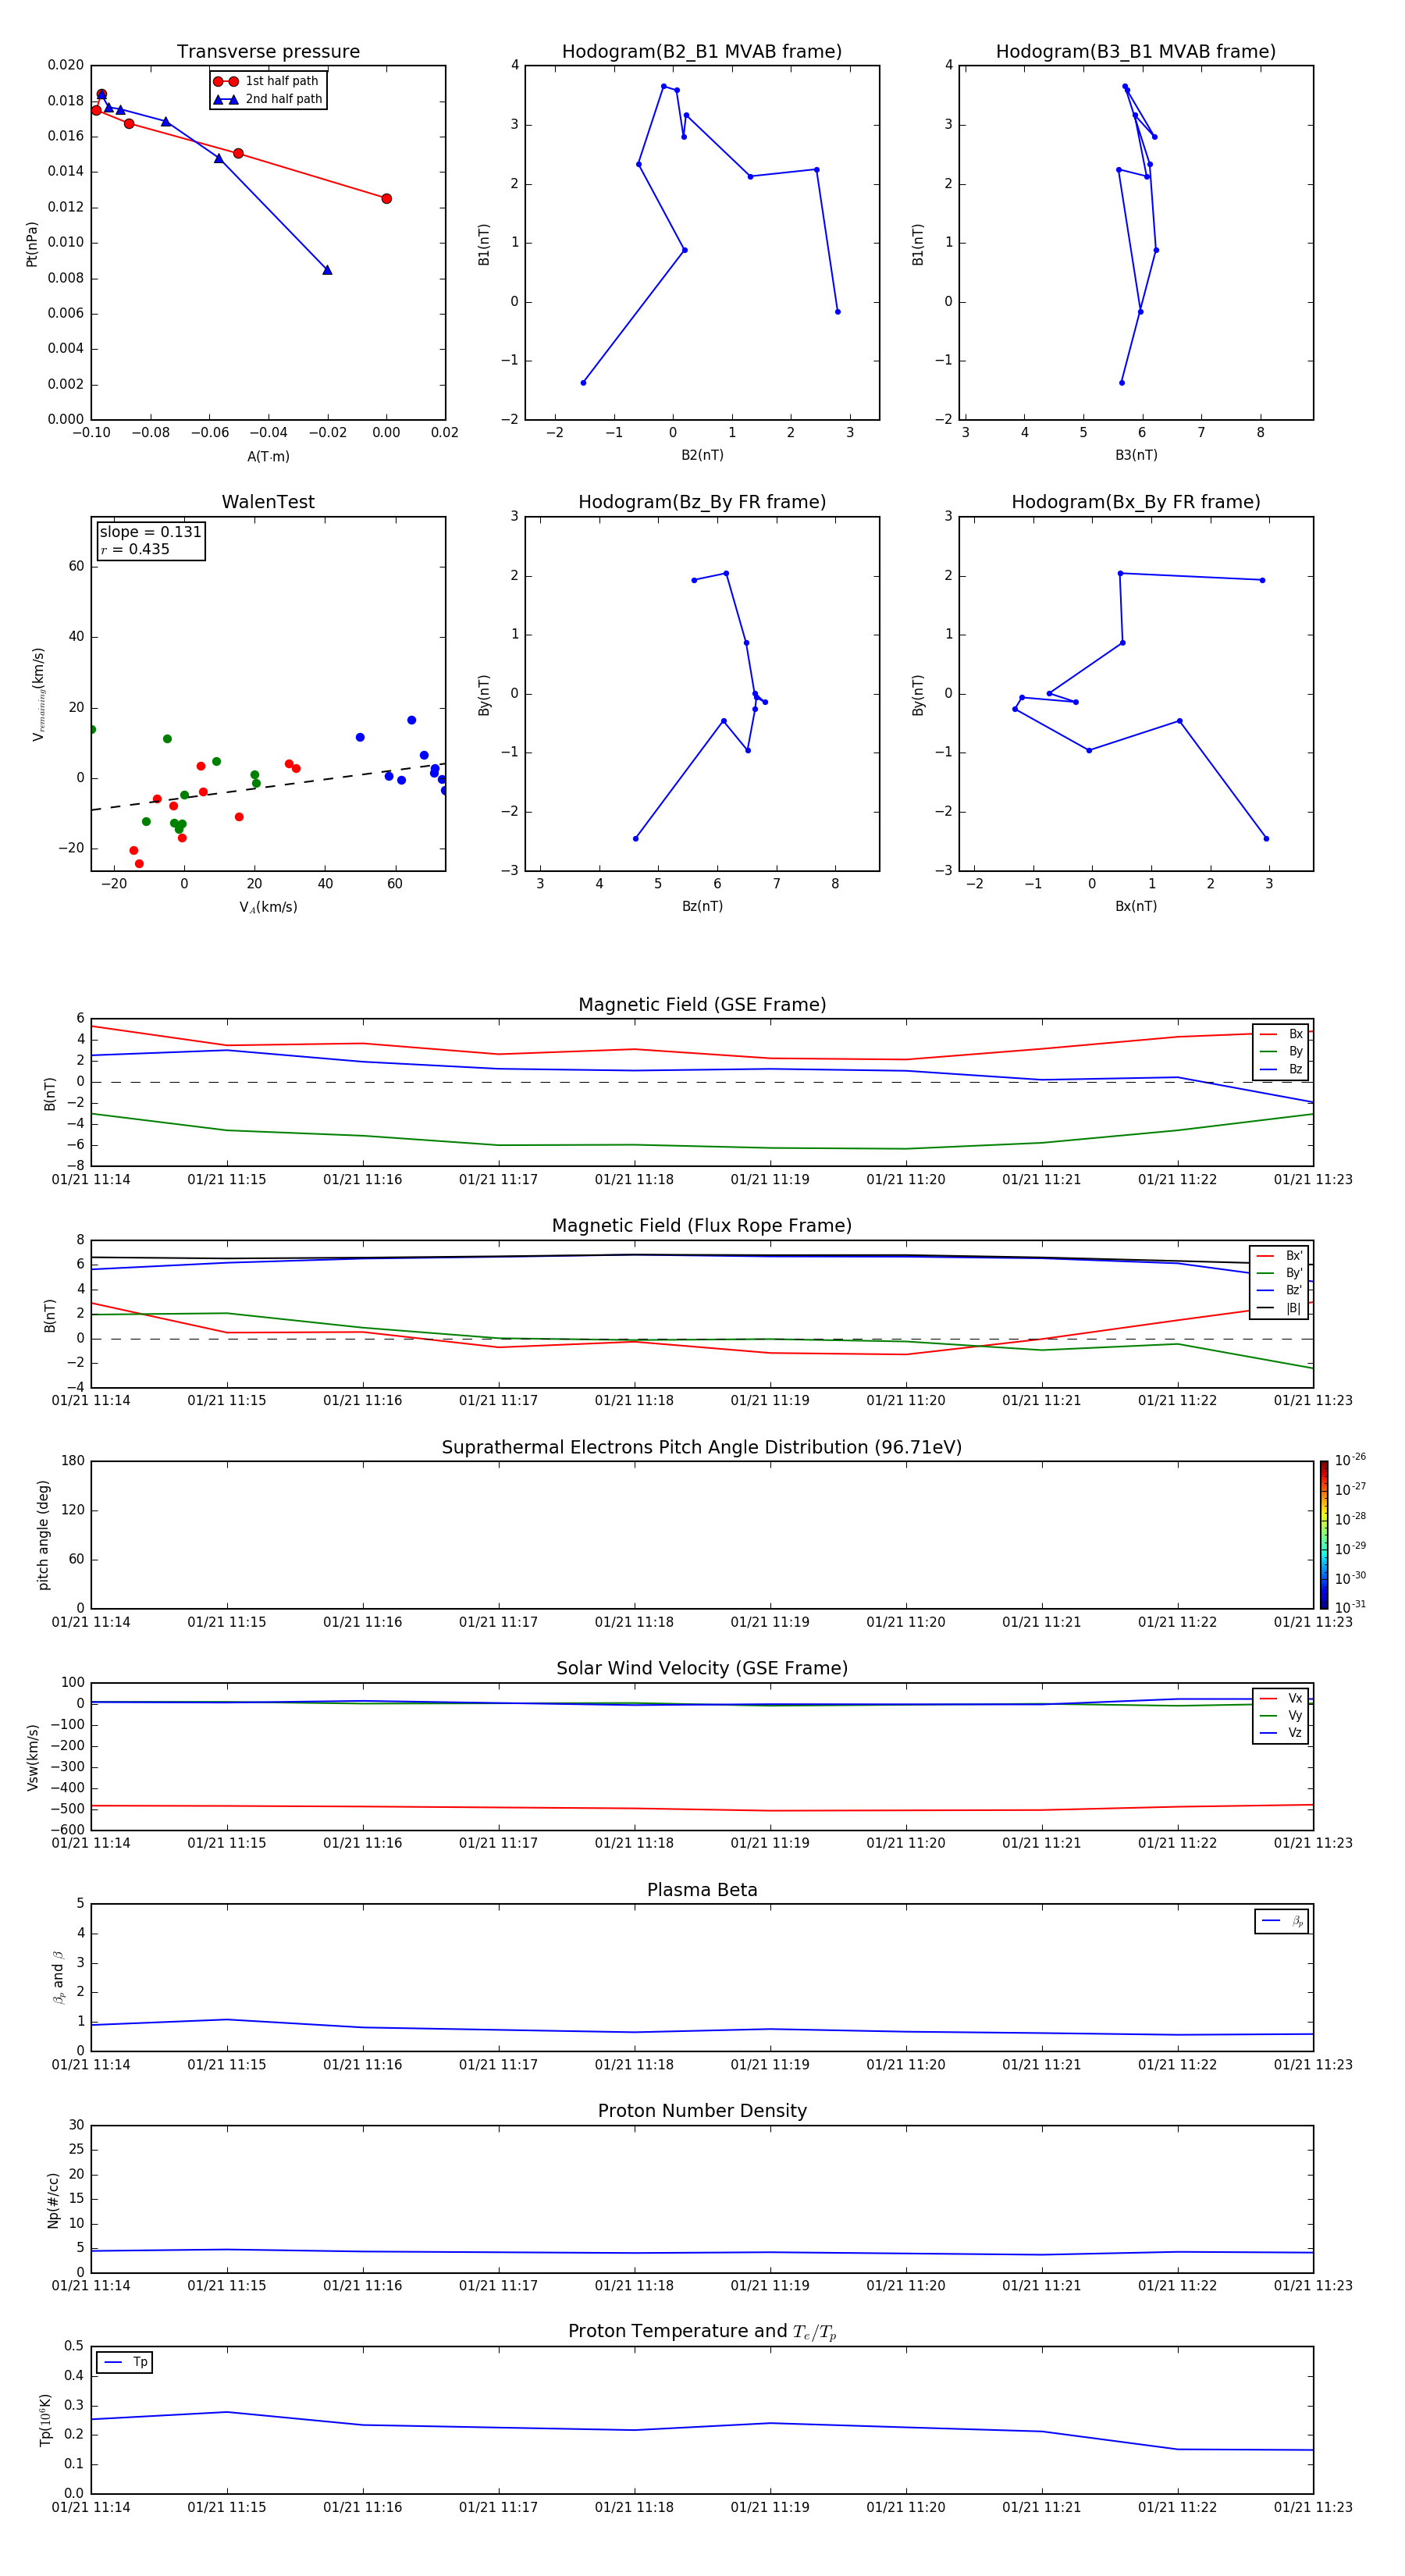Click the "A(T·m)" x-axis label
This screenshot has height=2576, width=1405.
click(x=268, y=456)
